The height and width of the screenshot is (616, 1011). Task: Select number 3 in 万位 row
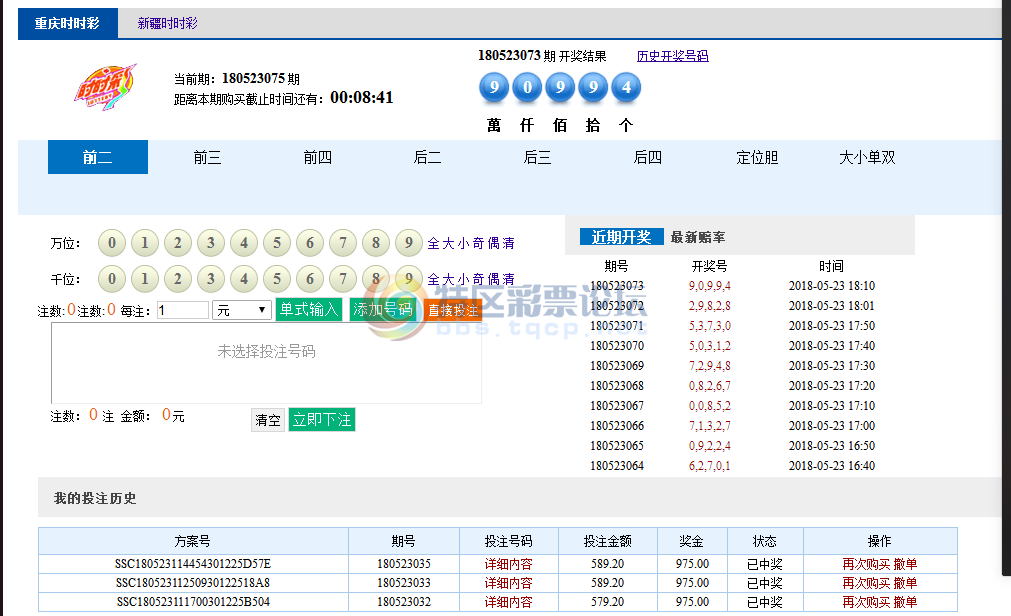210,243
